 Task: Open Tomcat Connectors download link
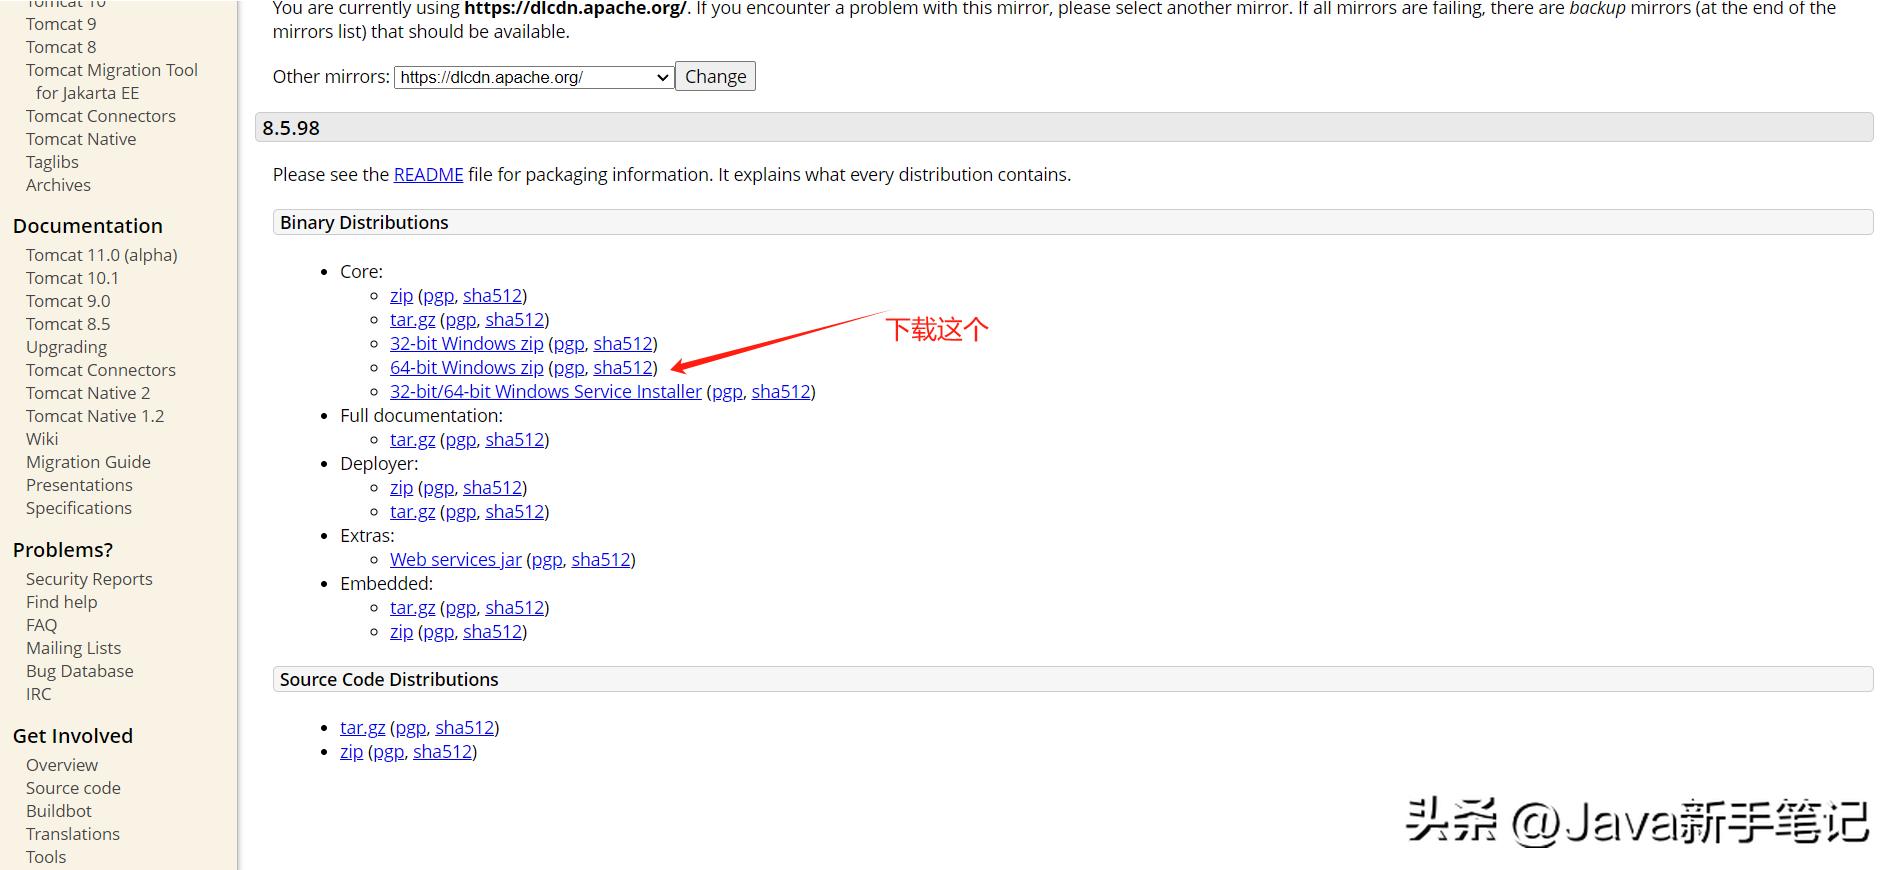point(101,116)
